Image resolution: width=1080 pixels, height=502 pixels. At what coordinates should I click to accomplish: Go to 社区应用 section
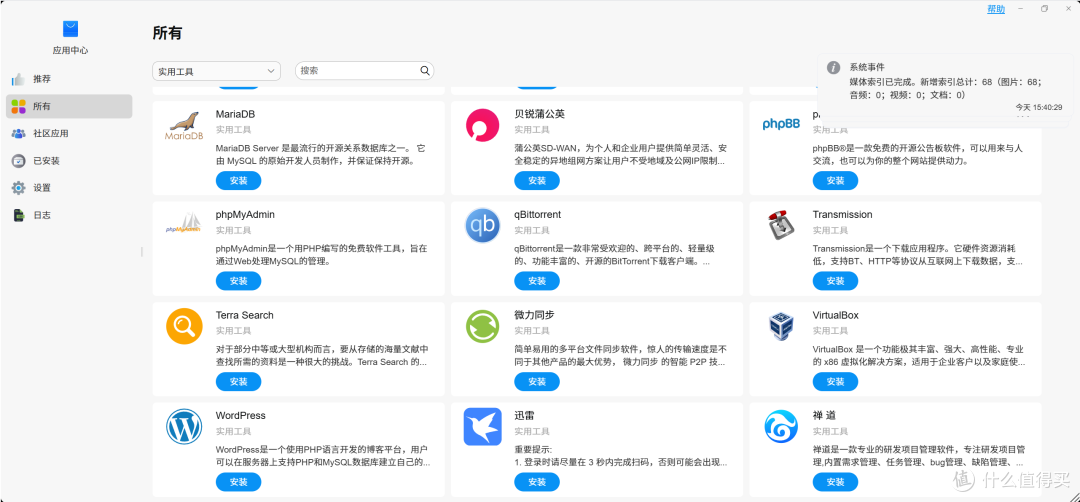(69, 133)
